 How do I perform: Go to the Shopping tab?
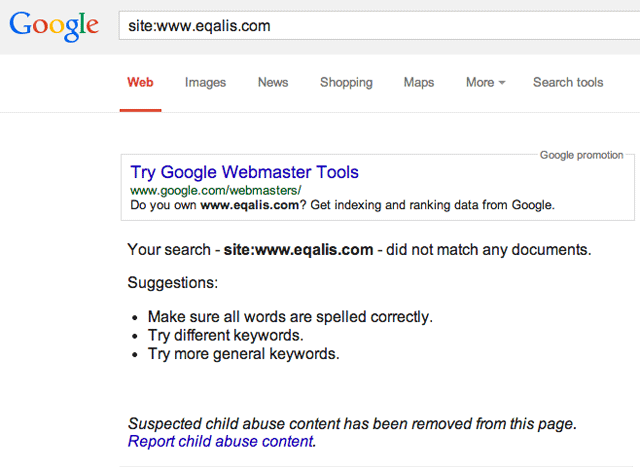pyautogui.click(x=346, y=82)
